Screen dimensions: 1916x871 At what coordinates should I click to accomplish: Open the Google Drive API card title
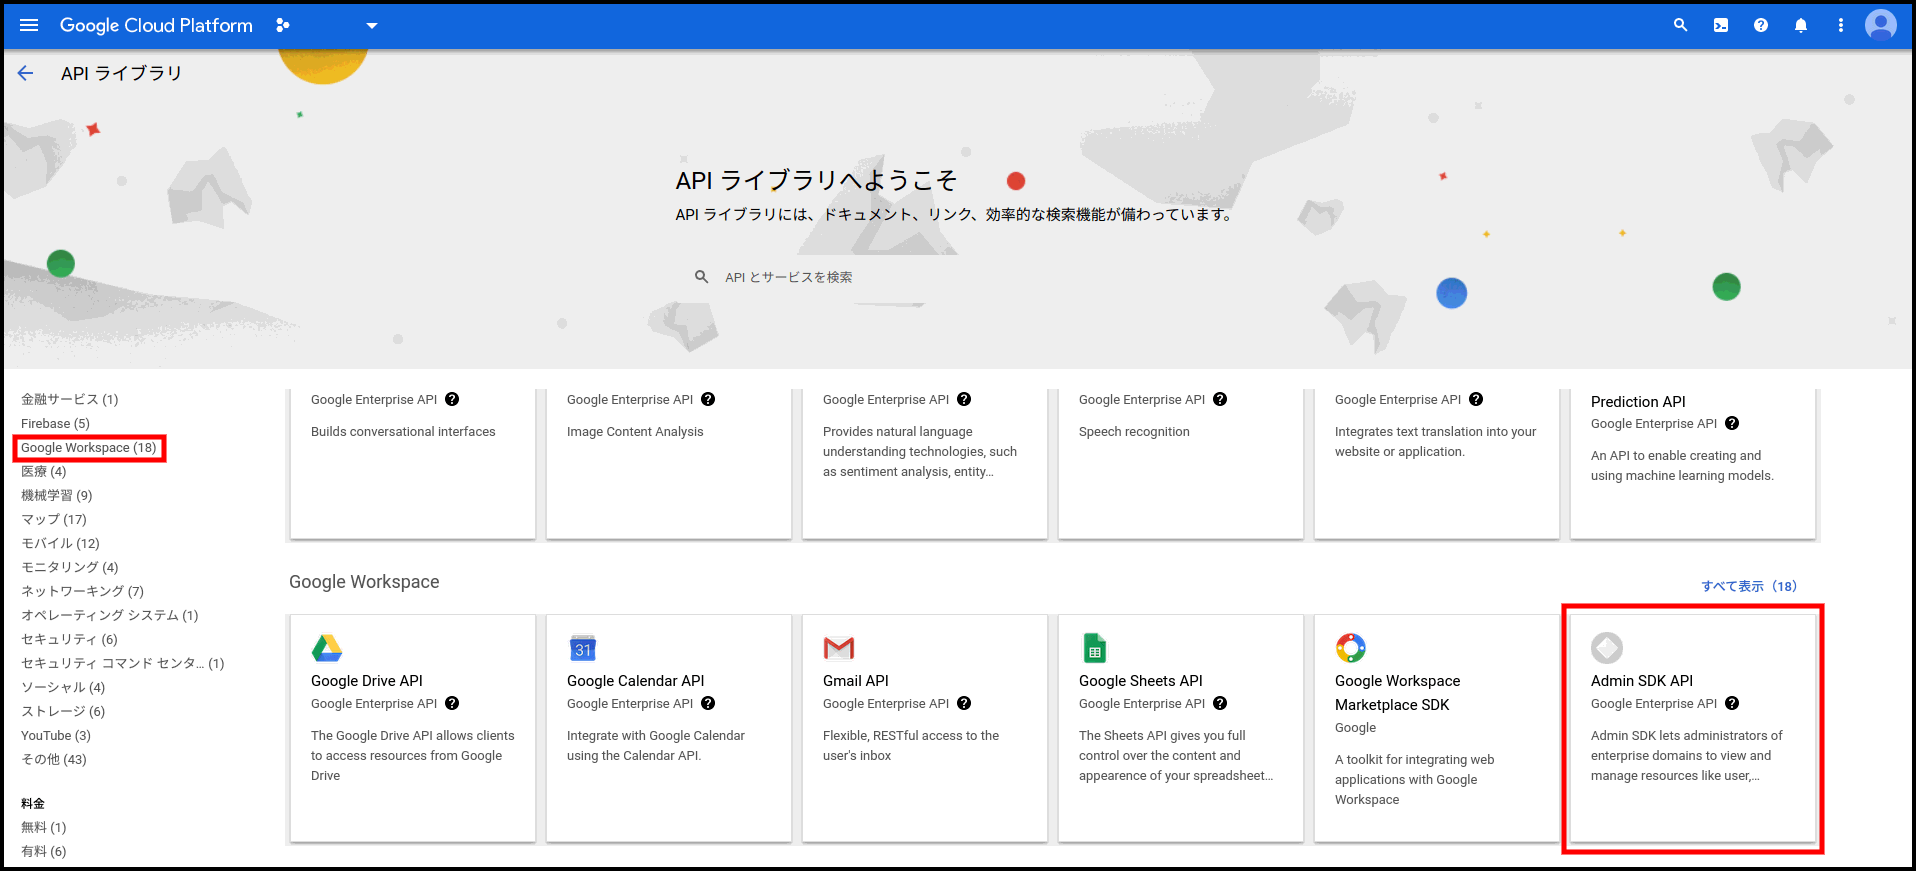(x=367, y=680)
